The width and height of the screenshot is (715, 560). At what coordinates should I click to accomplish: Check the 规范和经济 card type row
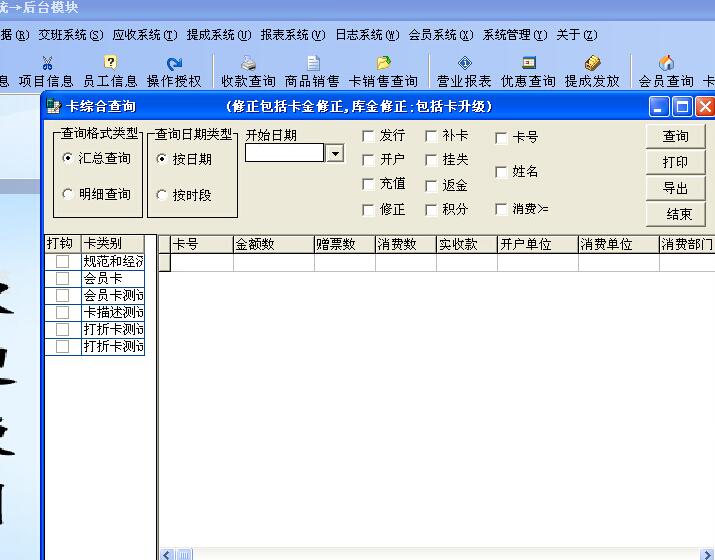coord(62,261)
